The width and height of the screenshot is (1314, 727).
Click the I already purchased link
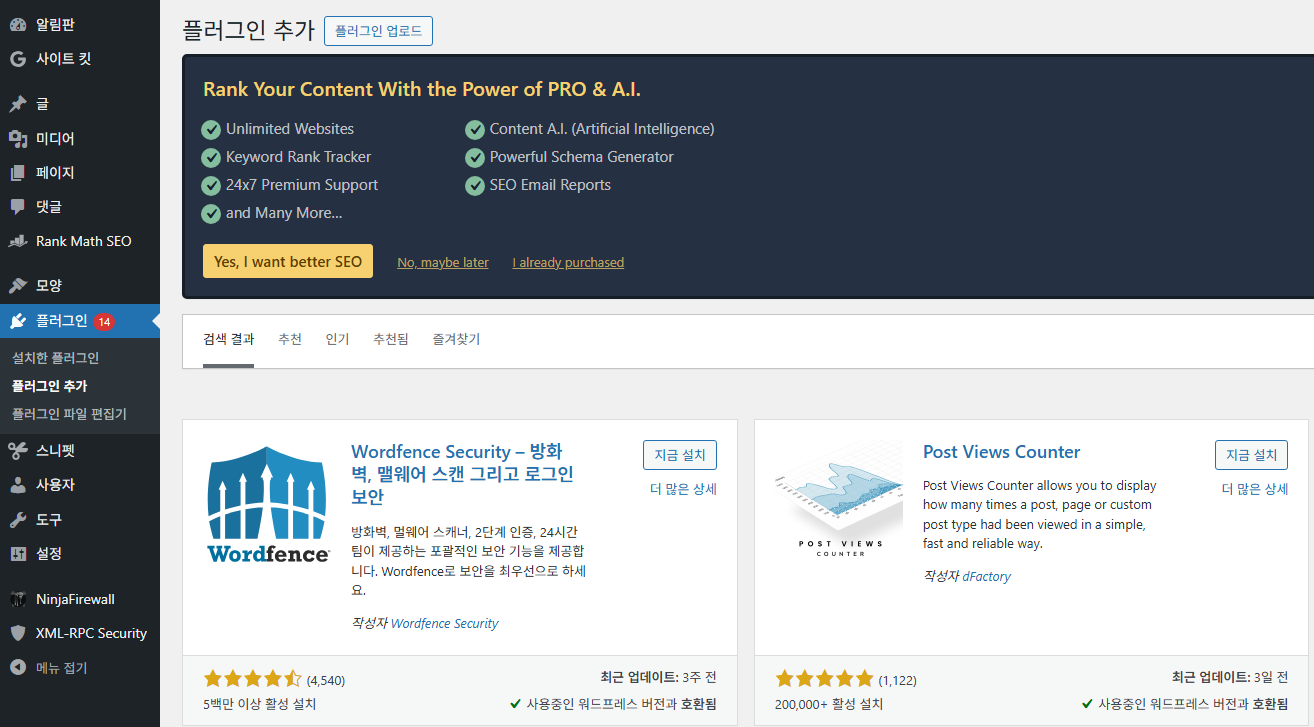[568, 262]
